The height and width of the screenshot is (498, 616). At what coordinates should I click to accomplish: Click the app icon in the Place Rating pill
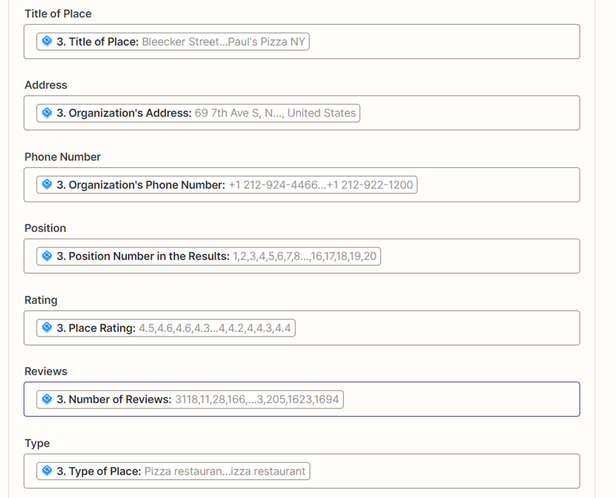[x=47, y=328]
